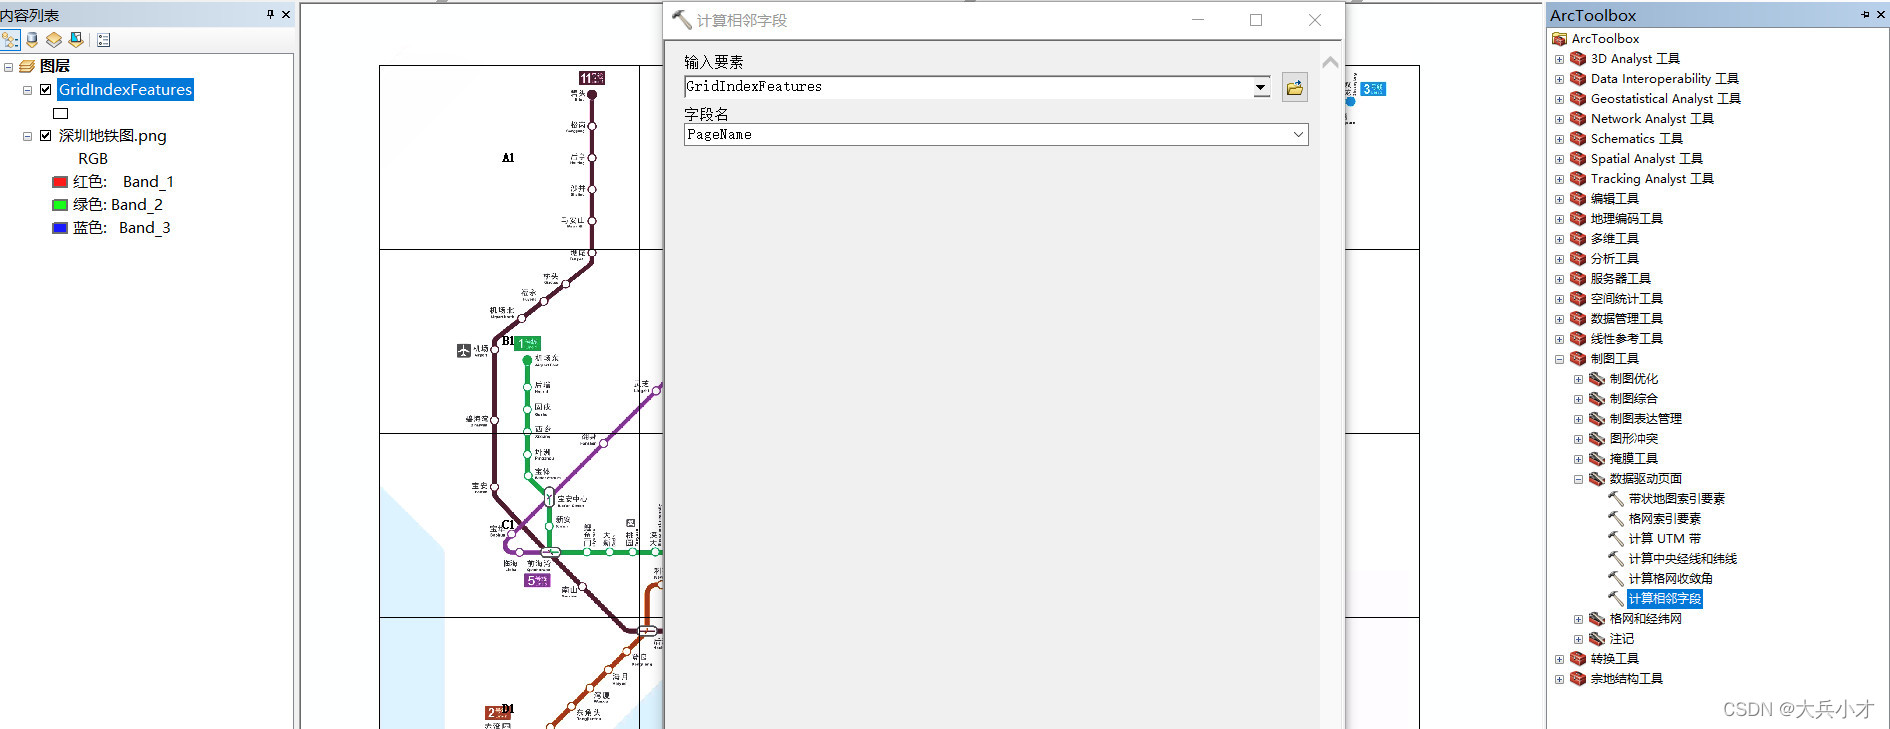The width and height of the screenshot is (1890, 729).
Task: Click the Network Analyst toolbox icon
Action: pyautogui.click(x=1578, y=119)
